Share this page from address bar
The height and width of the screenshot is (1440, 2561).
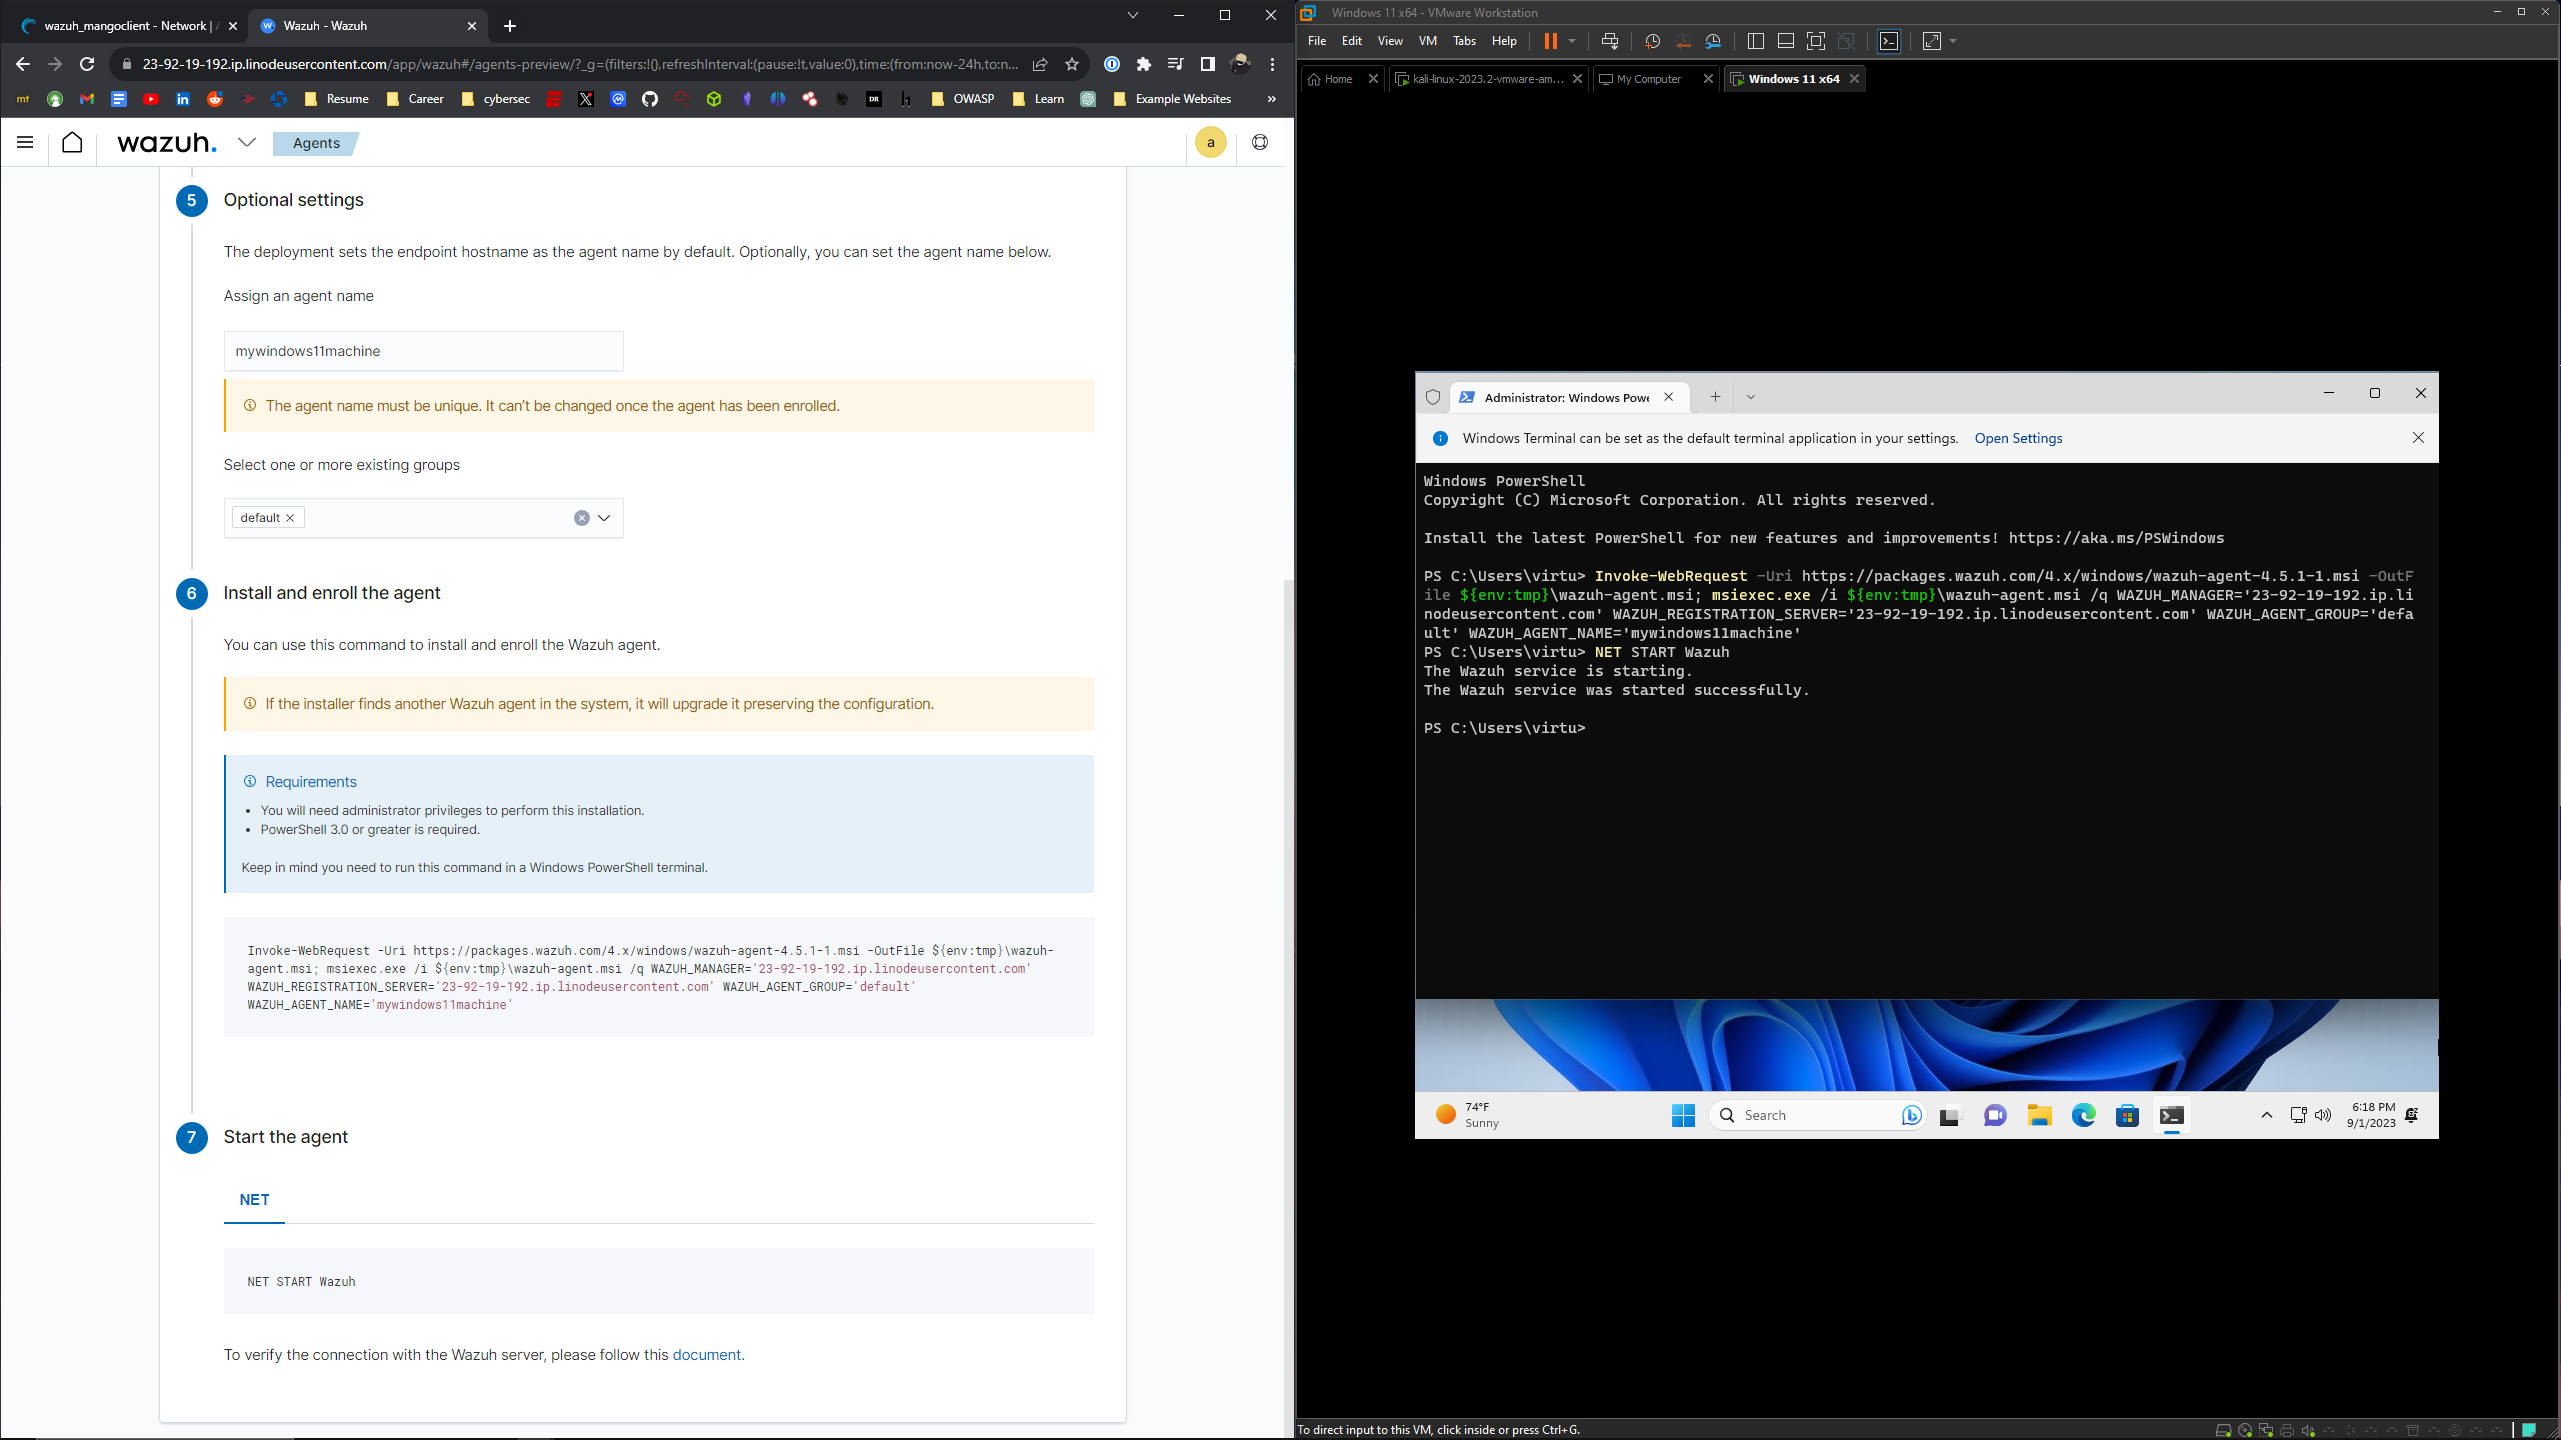tap(1040, 64)
